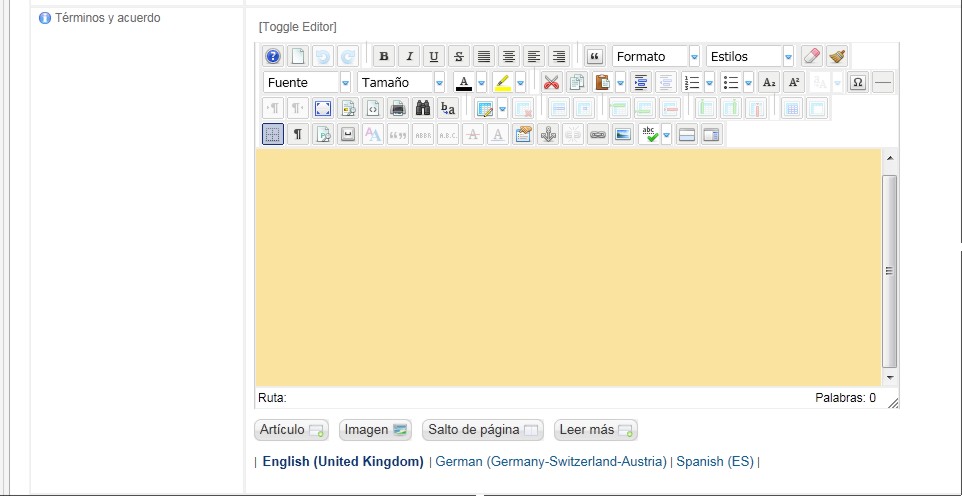Image resolution: width=962 pixels, height=496 pixels.
Task: Insert special character with the Omega icon
Action: tap(857, 83)
